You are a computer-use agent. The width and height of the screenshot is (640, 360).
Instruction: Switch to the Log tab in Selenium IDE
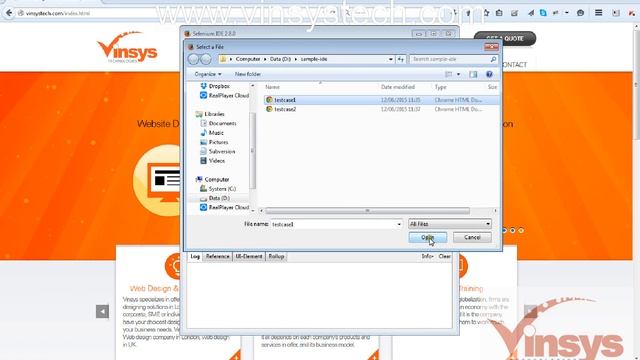(195, 256)
